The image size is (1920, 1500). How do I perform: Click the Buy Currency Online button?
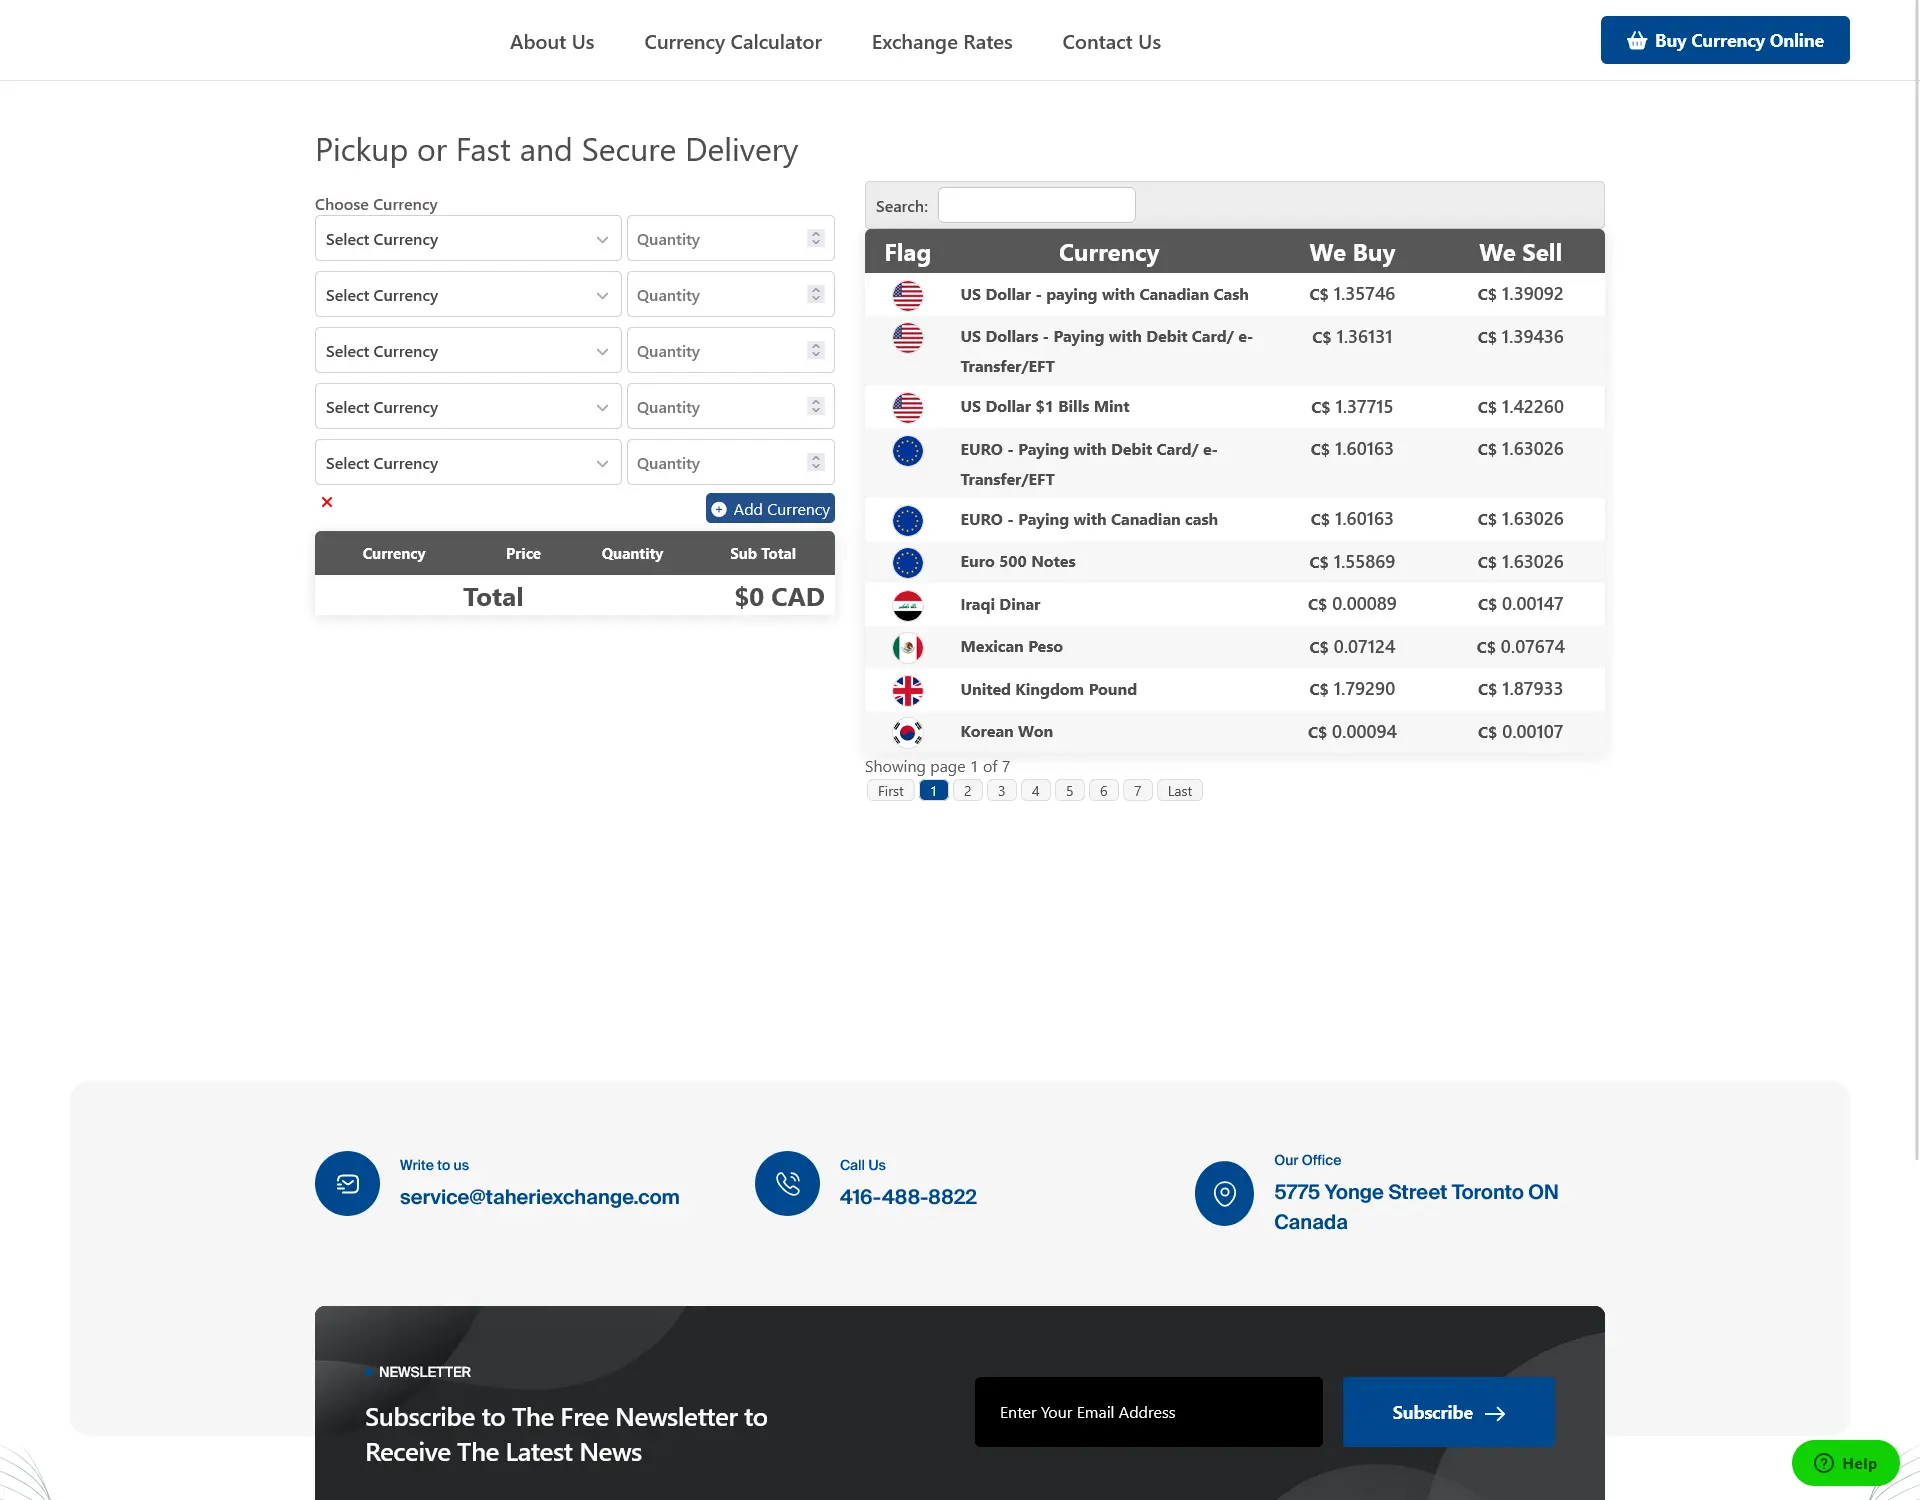(1724, 40)
